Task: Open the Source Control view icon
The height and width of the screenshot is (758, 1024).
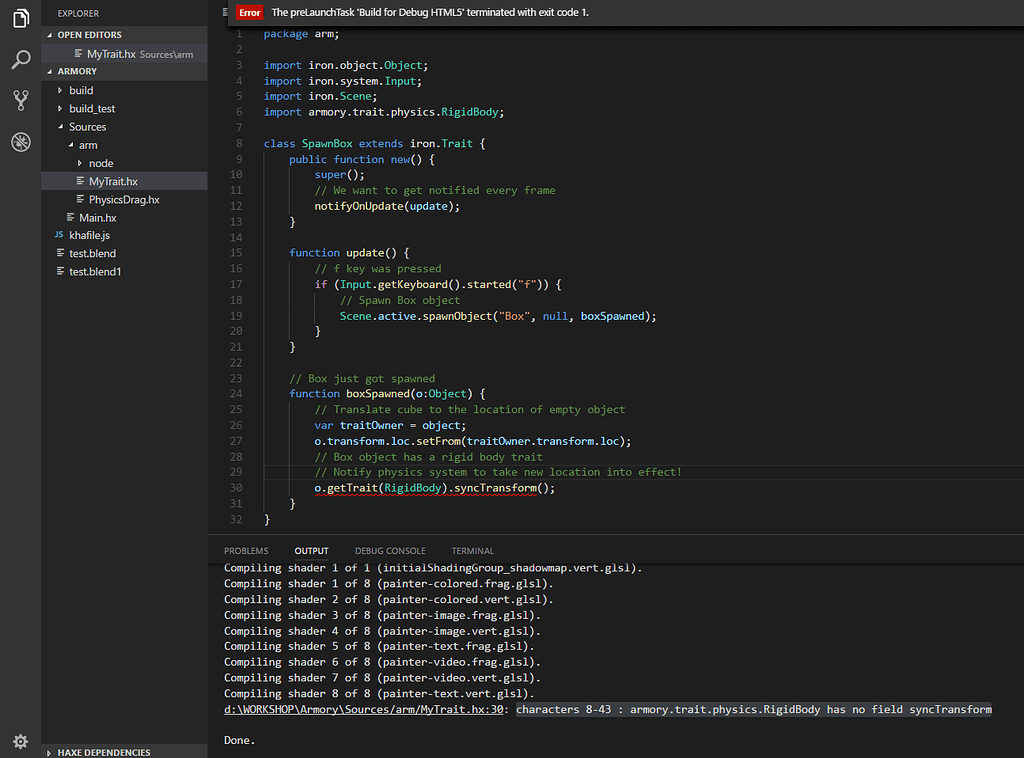Action: click(x=20, y=100)
